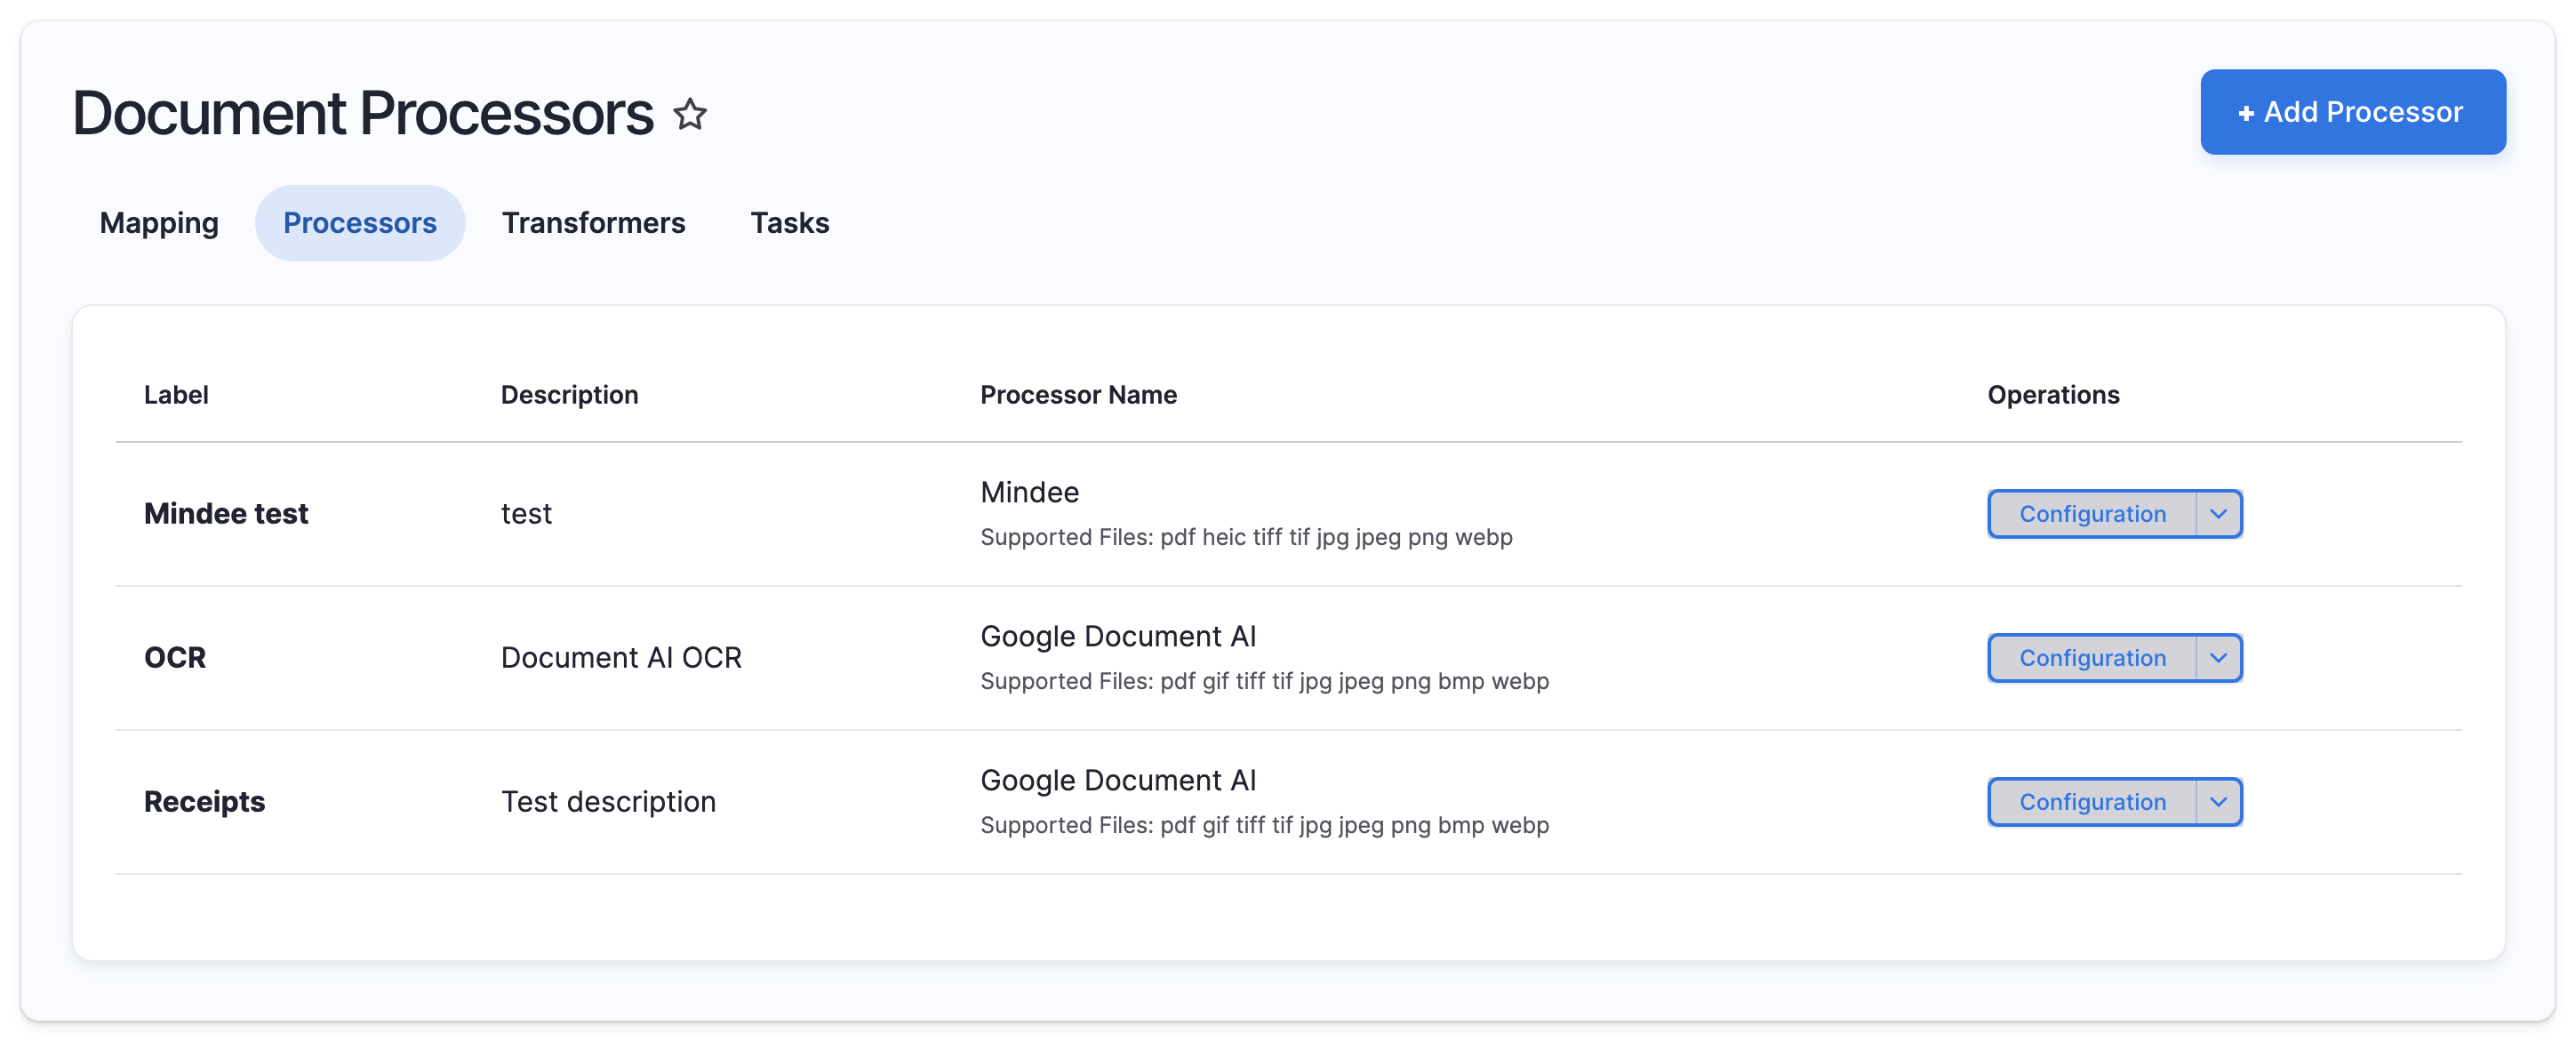Image resolution: width=2576 pixels, height=1042 pixels.
Task: Switch to the Mapping tab
Action: 158,222
